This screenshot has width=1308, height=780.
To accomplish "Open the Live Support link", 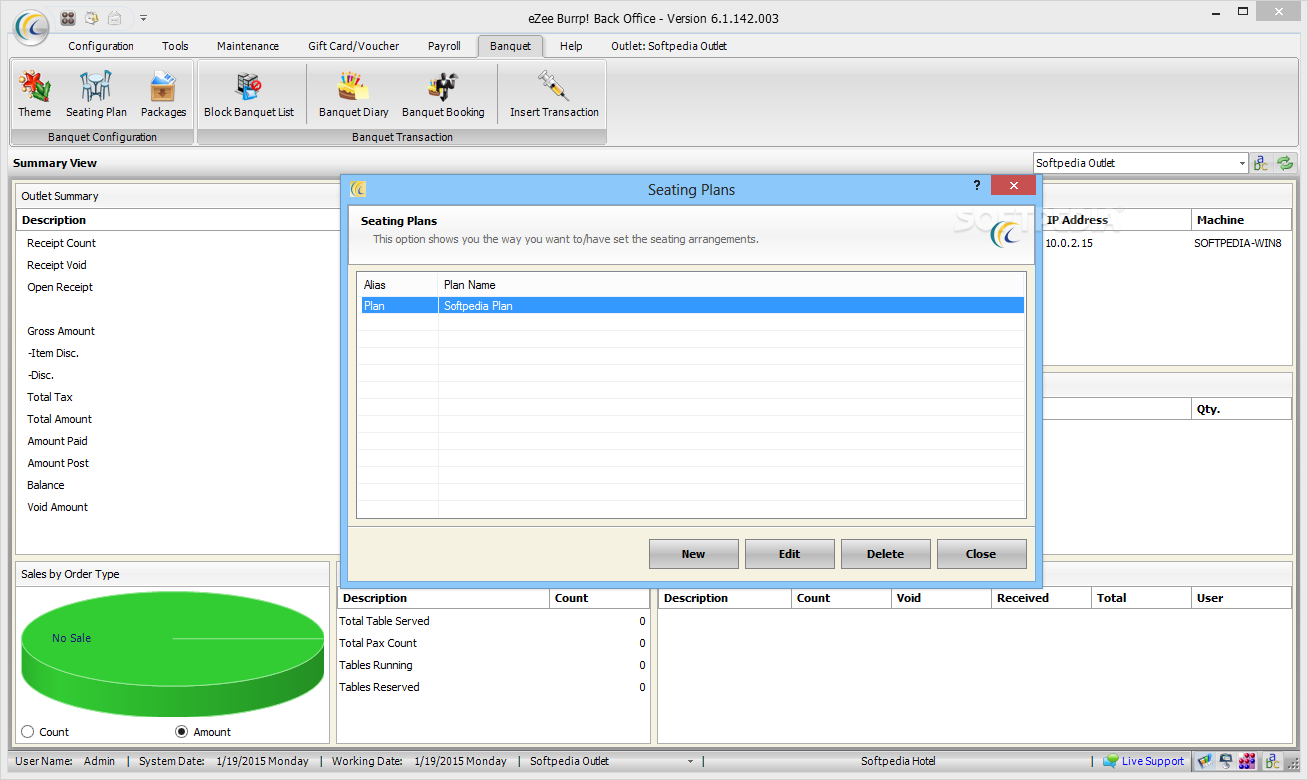I will pyautogui.click(x=1152, y=761).
